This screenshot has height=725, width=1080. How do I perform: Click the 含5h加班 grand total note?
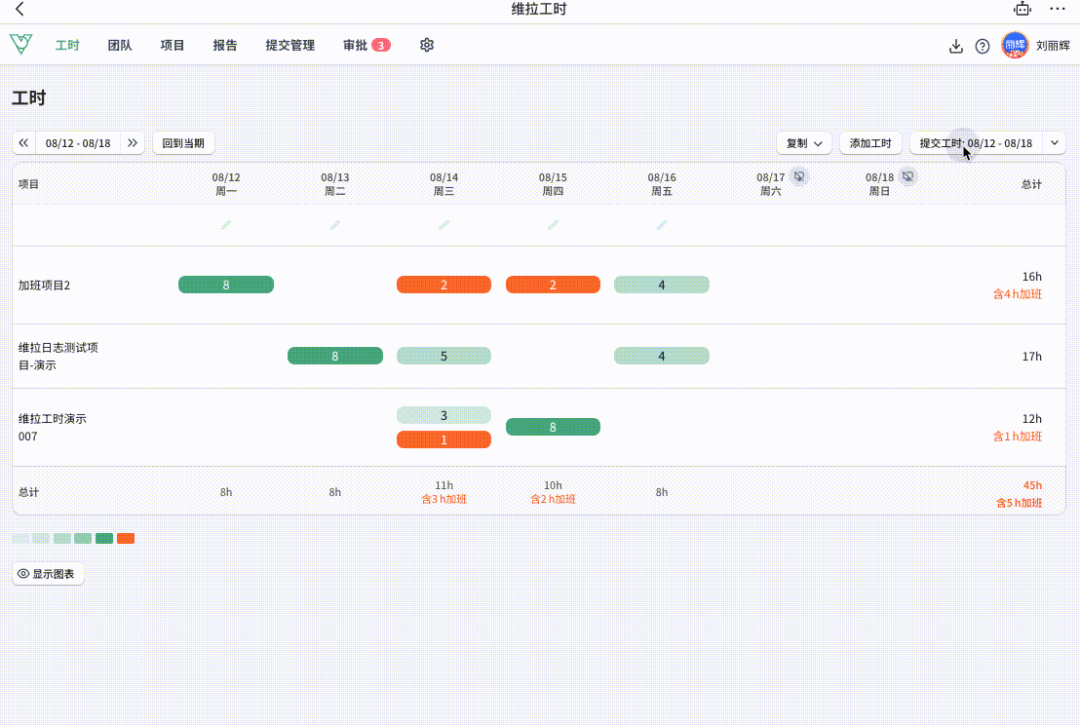pos(1019,503)
